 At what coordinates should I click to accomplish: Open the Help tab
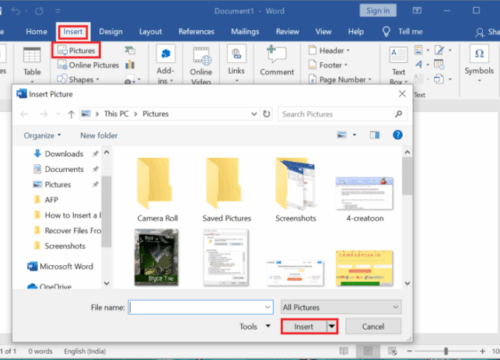pyautogui.click(x=356, y=32)
